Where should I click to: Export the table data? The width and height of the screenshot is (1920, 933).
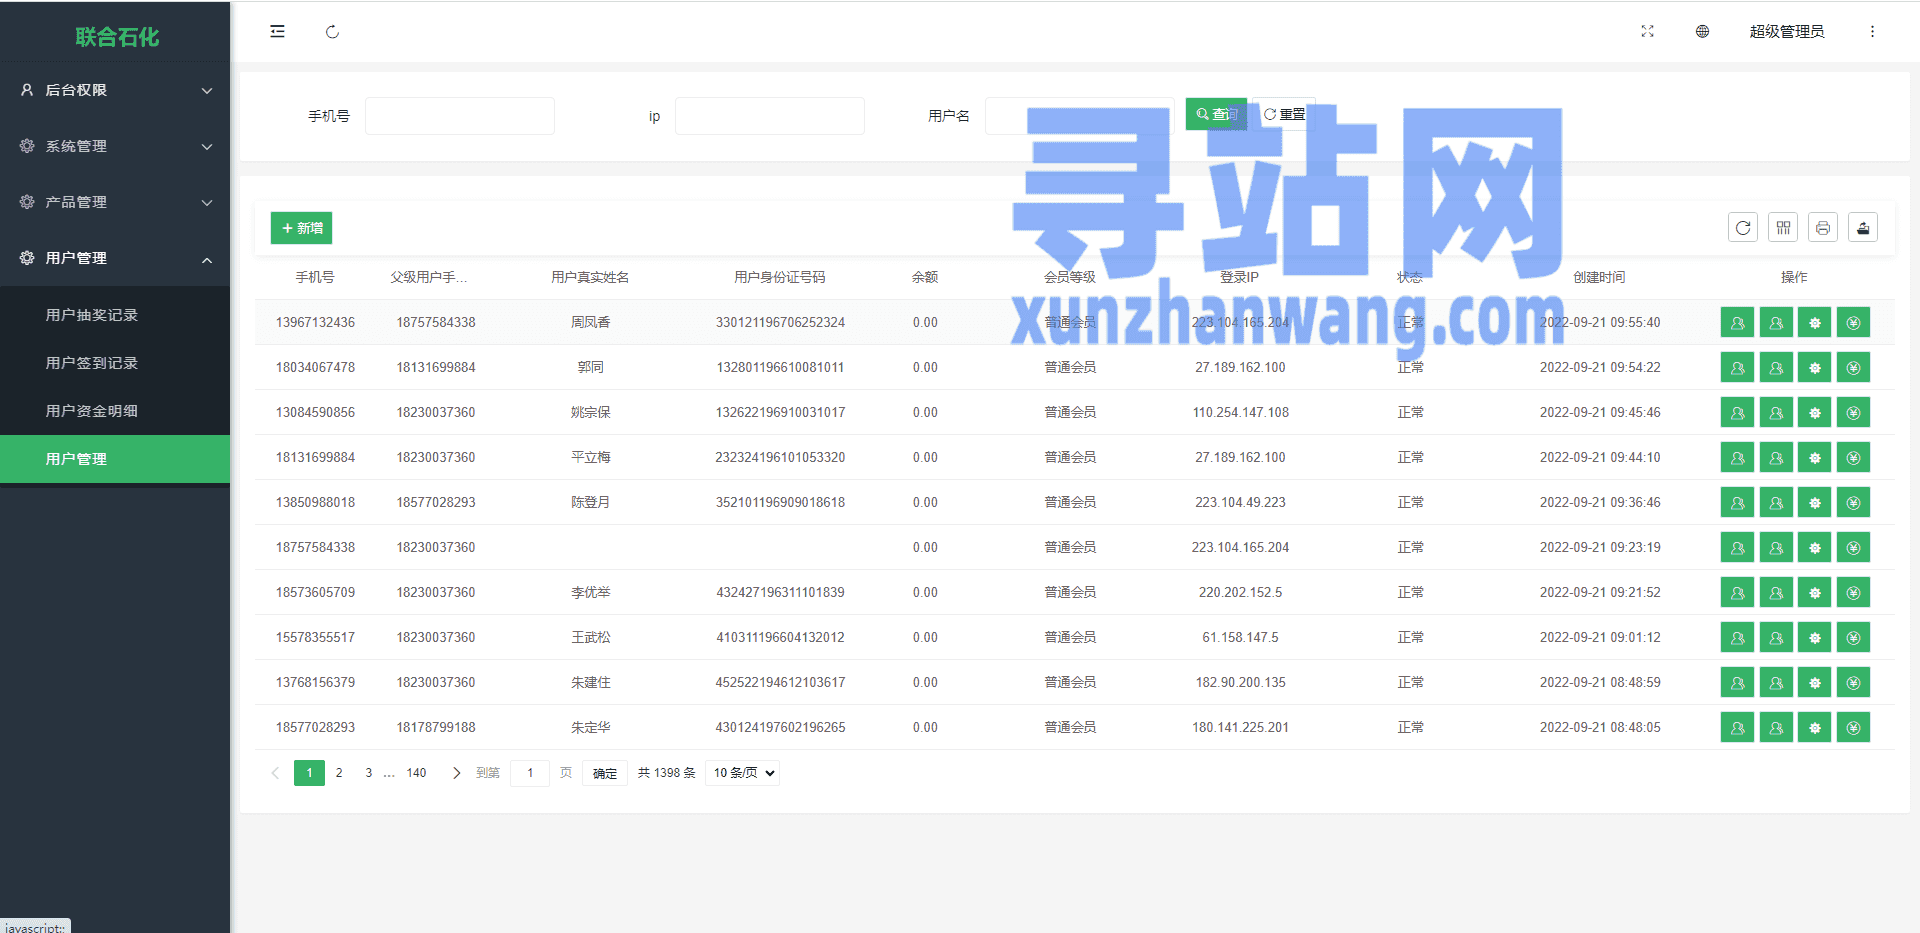click(x=1863, y=228)
